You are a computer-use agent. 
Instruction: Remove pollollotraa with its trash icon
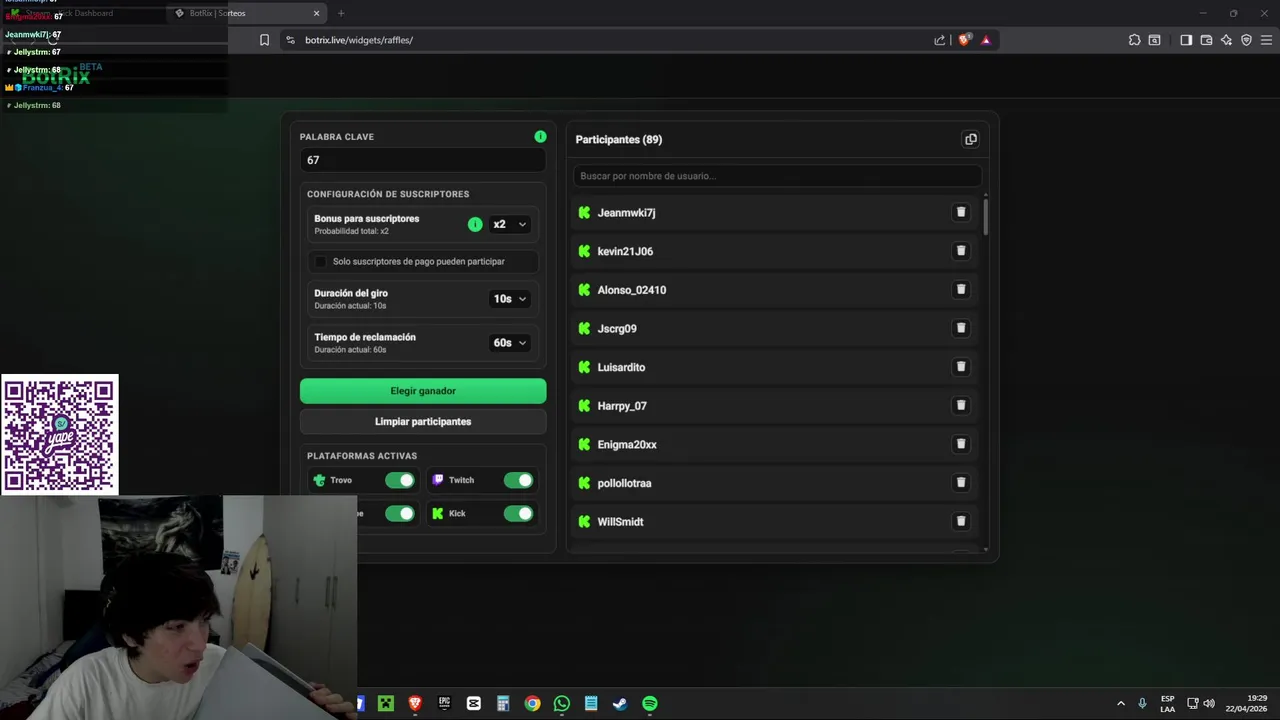(x=961, y=482)
